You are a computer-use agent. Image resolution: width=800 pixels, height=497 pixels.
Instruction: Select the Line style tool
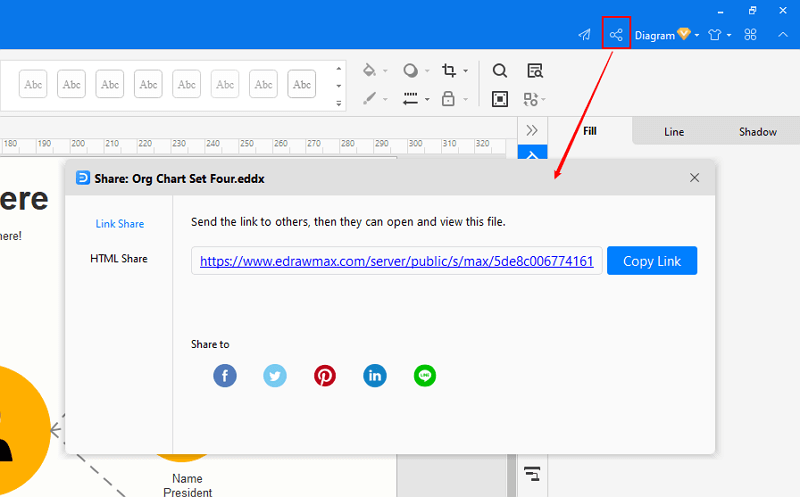[x=410, y=98]
